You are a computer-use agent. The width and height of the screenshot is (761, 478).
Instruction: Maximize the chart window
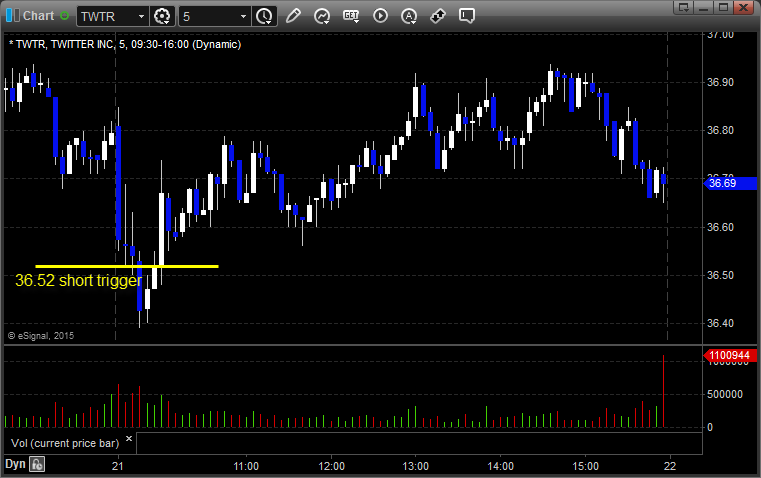coord(723,7)
